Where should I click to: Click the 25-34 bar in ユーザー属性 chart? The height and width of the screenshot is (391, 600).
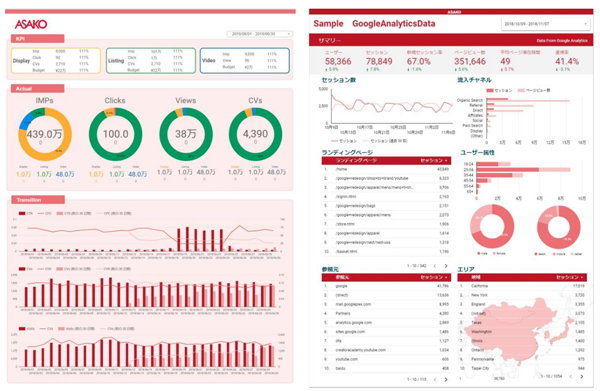click(523, 169)
